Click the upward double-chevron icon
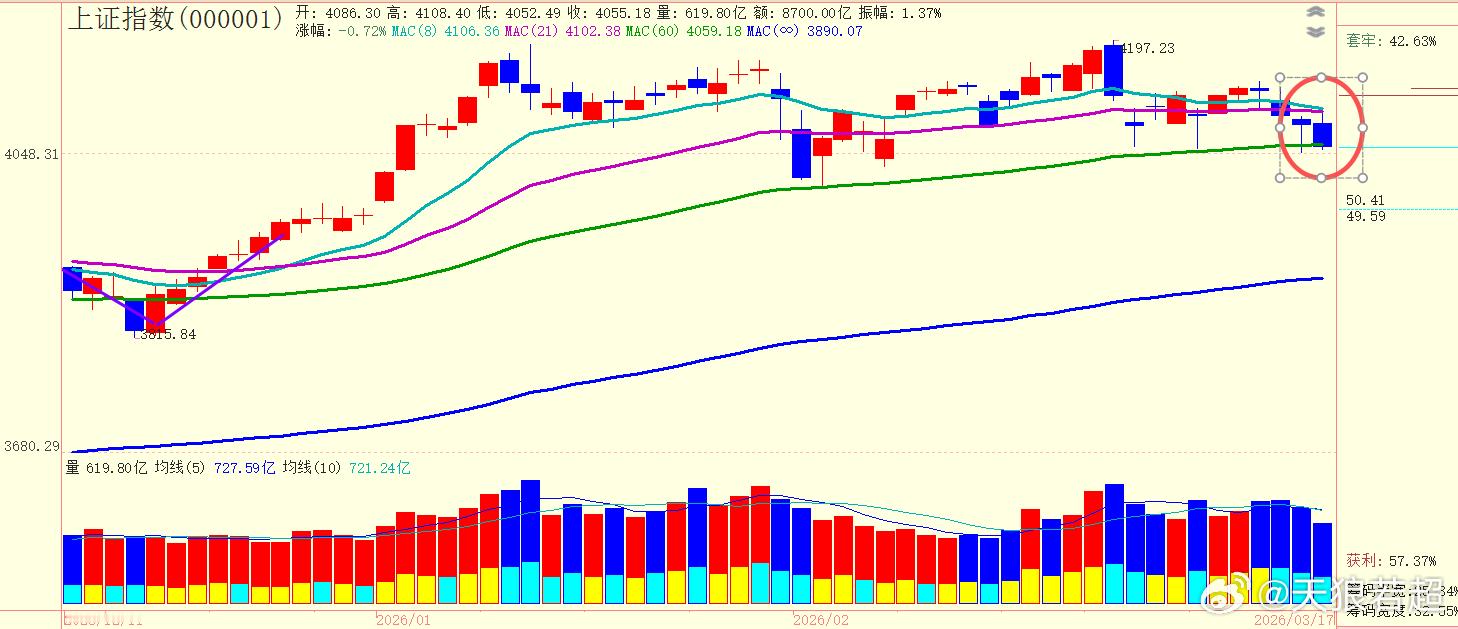Image resolution: width=1458 pixels, height=629 pixels. (1316, 12)
